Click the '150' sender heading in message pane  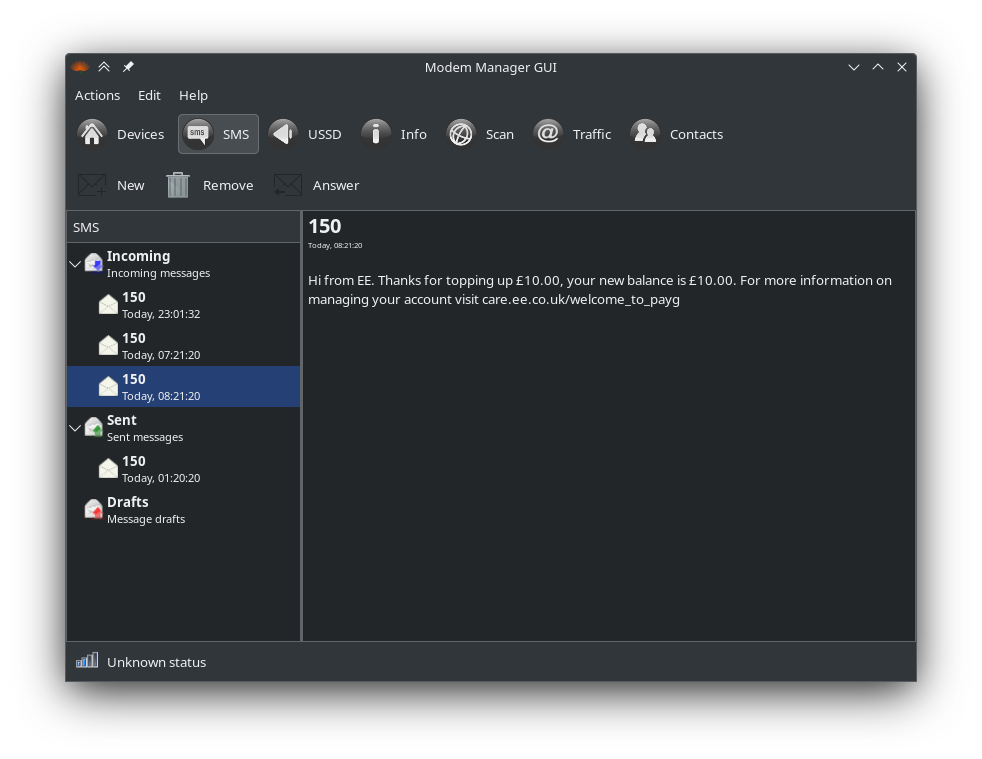[x=324, y=226]
